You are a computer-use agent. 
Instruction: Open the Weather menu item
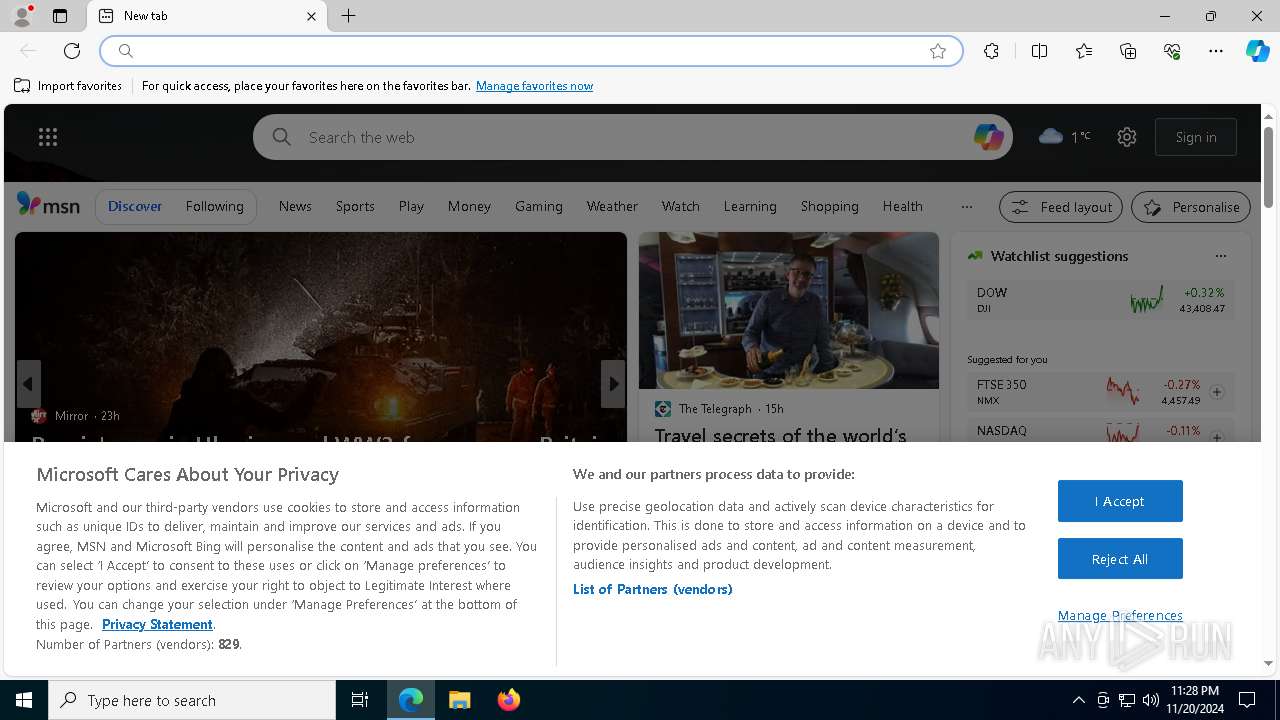point(612,206)
